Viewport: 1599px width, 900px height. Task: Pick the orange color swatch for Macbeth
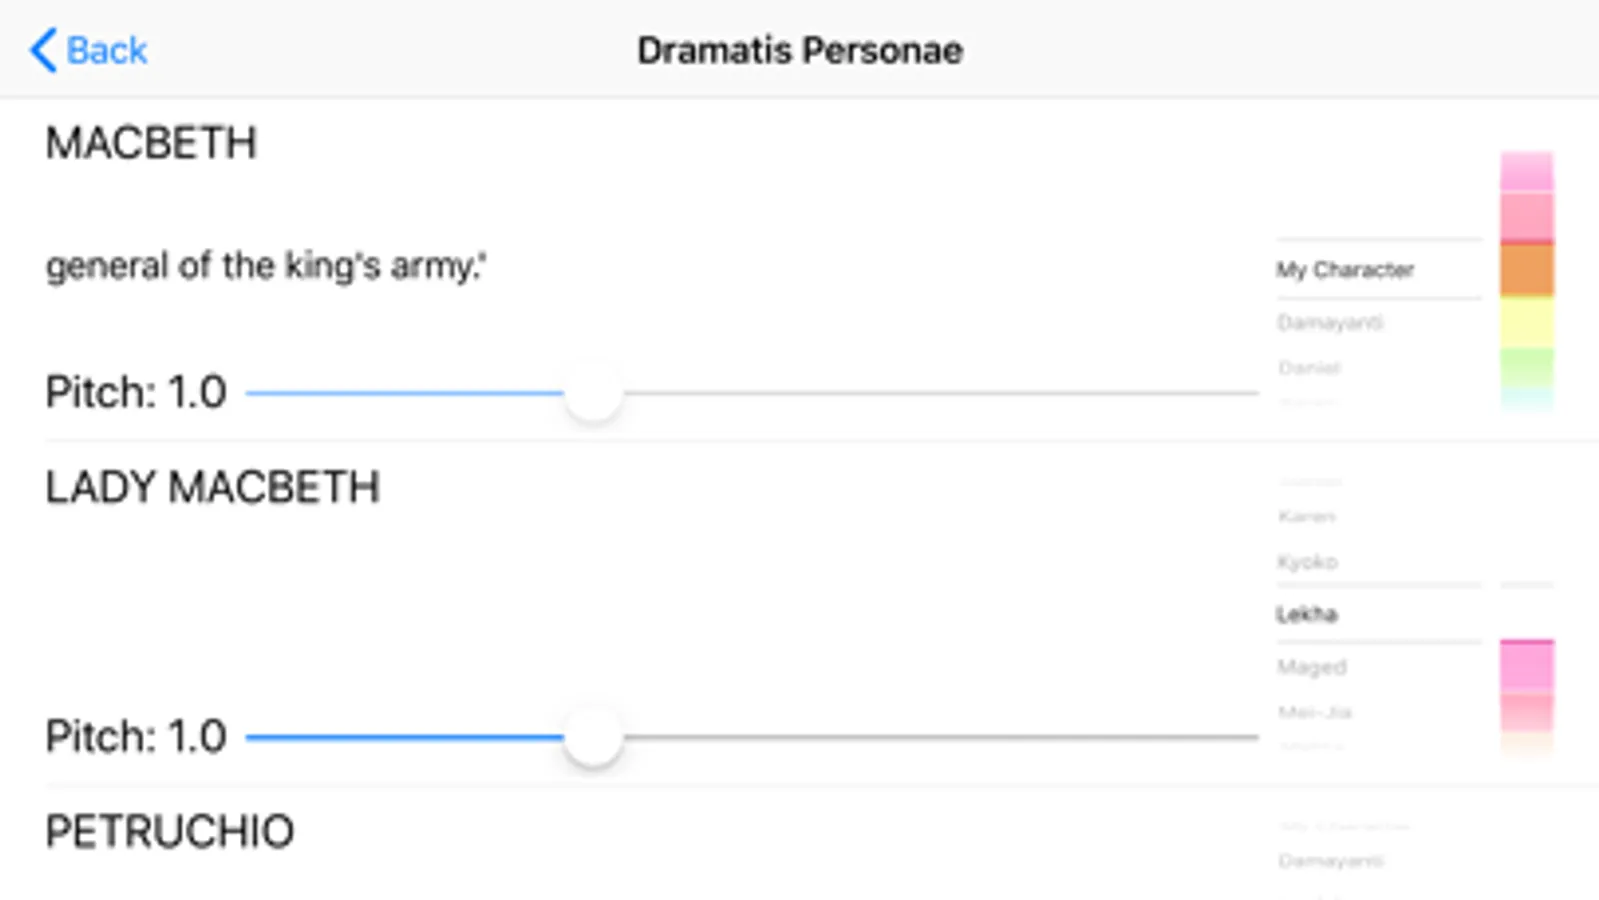pyautogui.click(x=1527, y=270)
